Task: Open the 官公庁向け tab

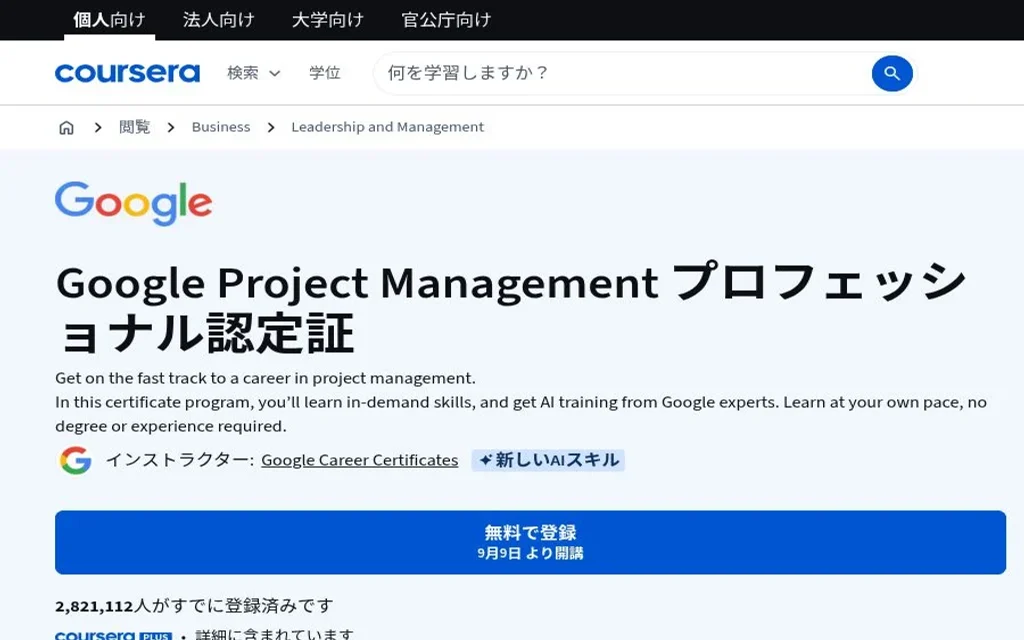Action: point(446,20)
